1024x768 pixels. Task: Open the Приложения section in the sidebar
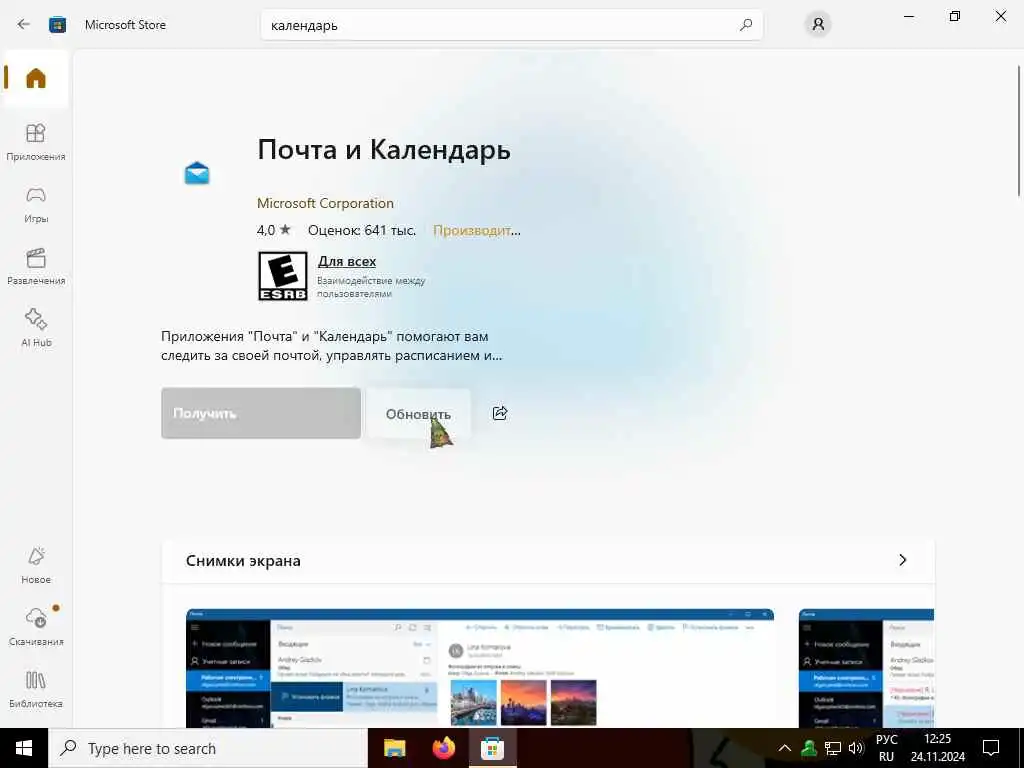[x=35, y=142]
